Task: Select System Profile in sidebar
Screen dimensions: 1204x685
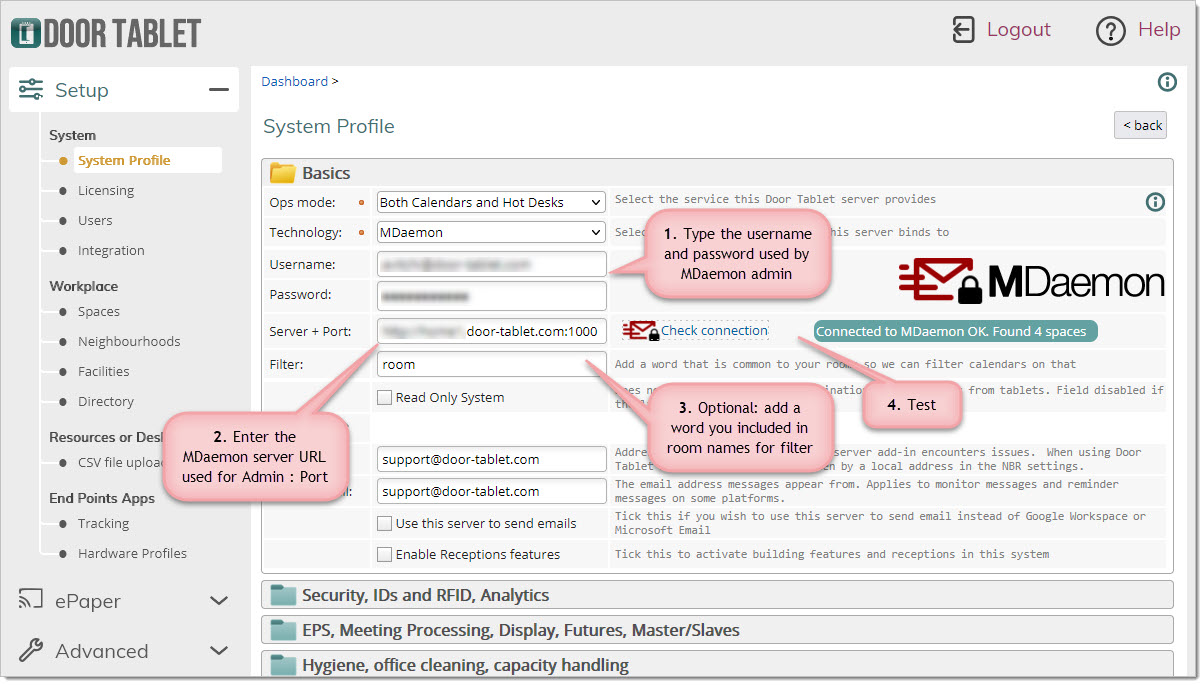Action: point(124,160)
